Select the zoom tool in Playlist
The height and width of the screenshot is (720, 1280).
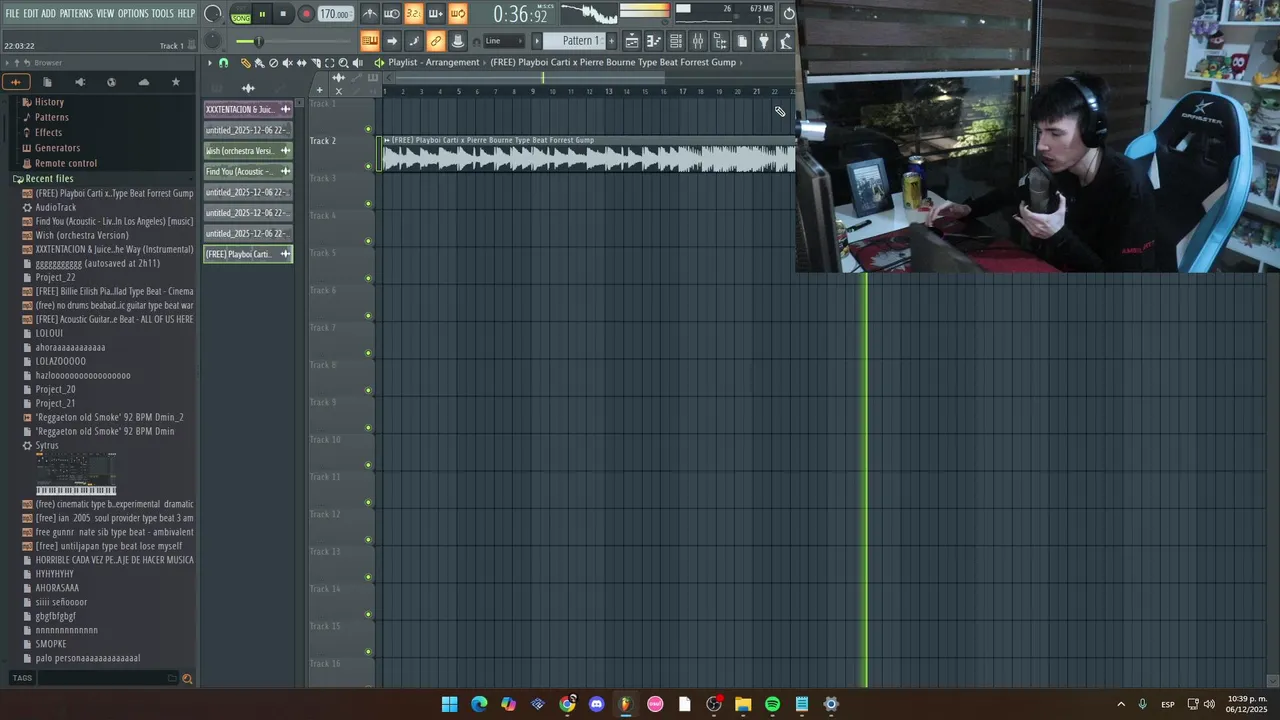[x=343, y=63]
